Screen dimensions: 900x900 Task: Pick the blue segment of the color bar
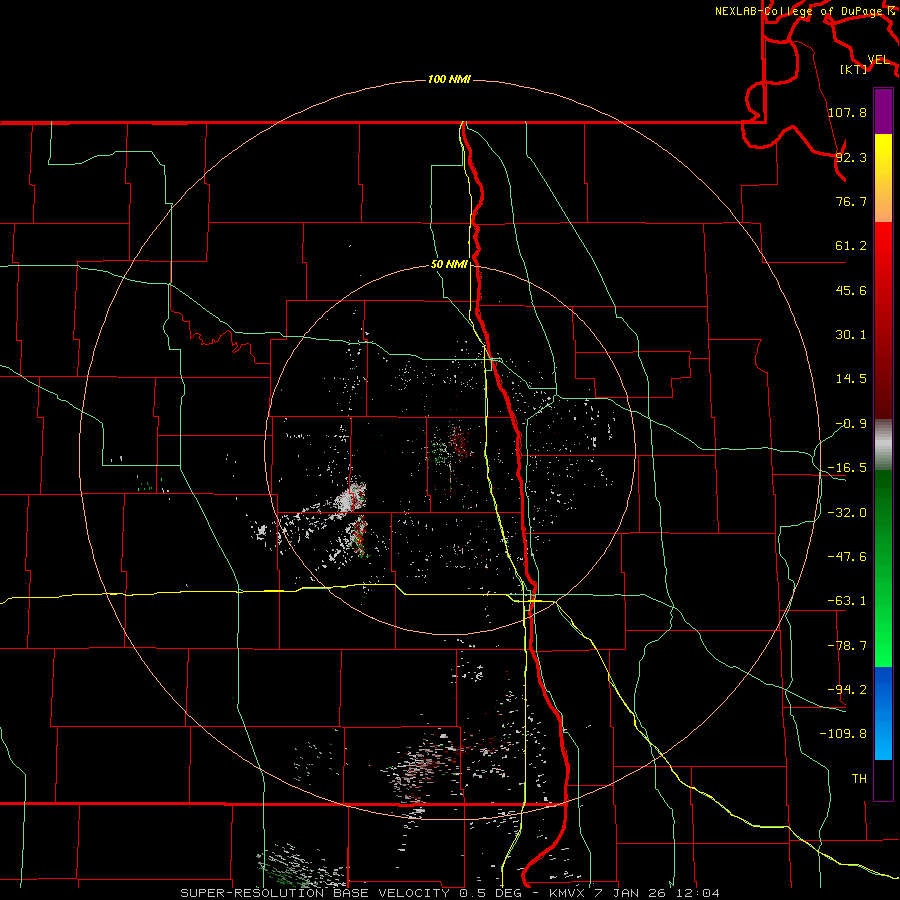click(883, 713)
